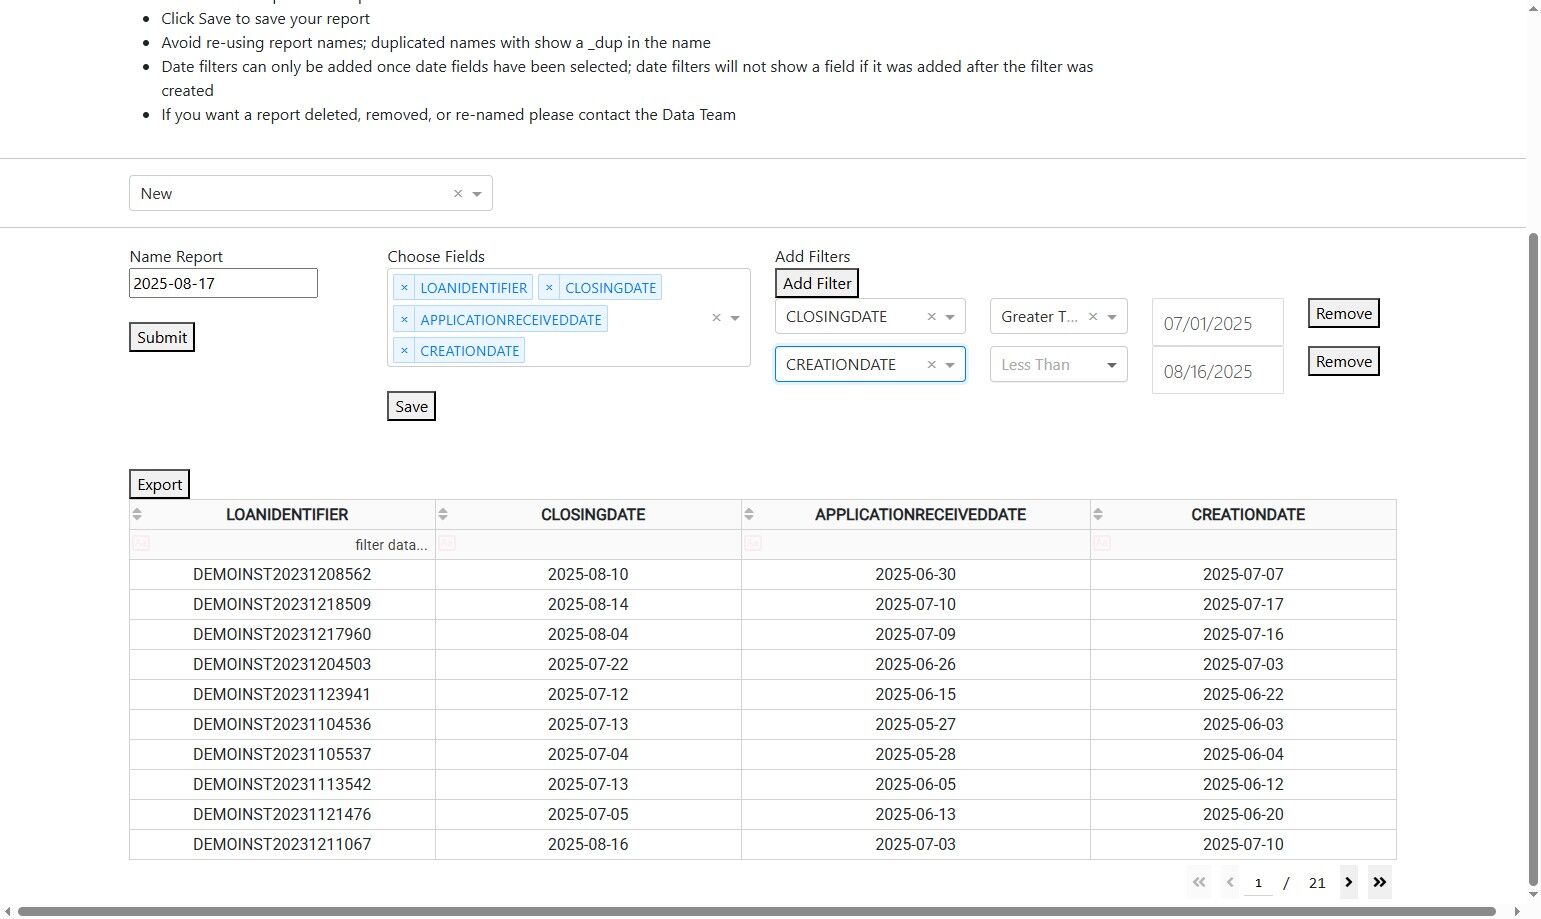
Task: Clear the CREATIONDATE filter field selection
Action: pos(931,365)
